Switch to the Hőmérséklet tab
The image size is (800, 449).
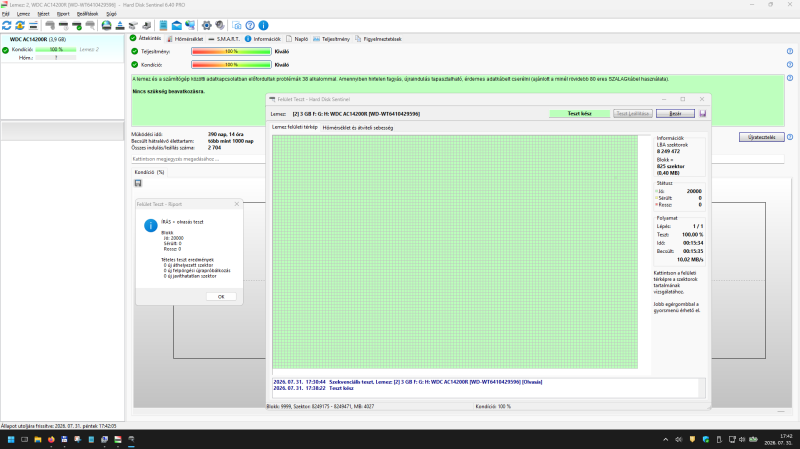[185, 39]
